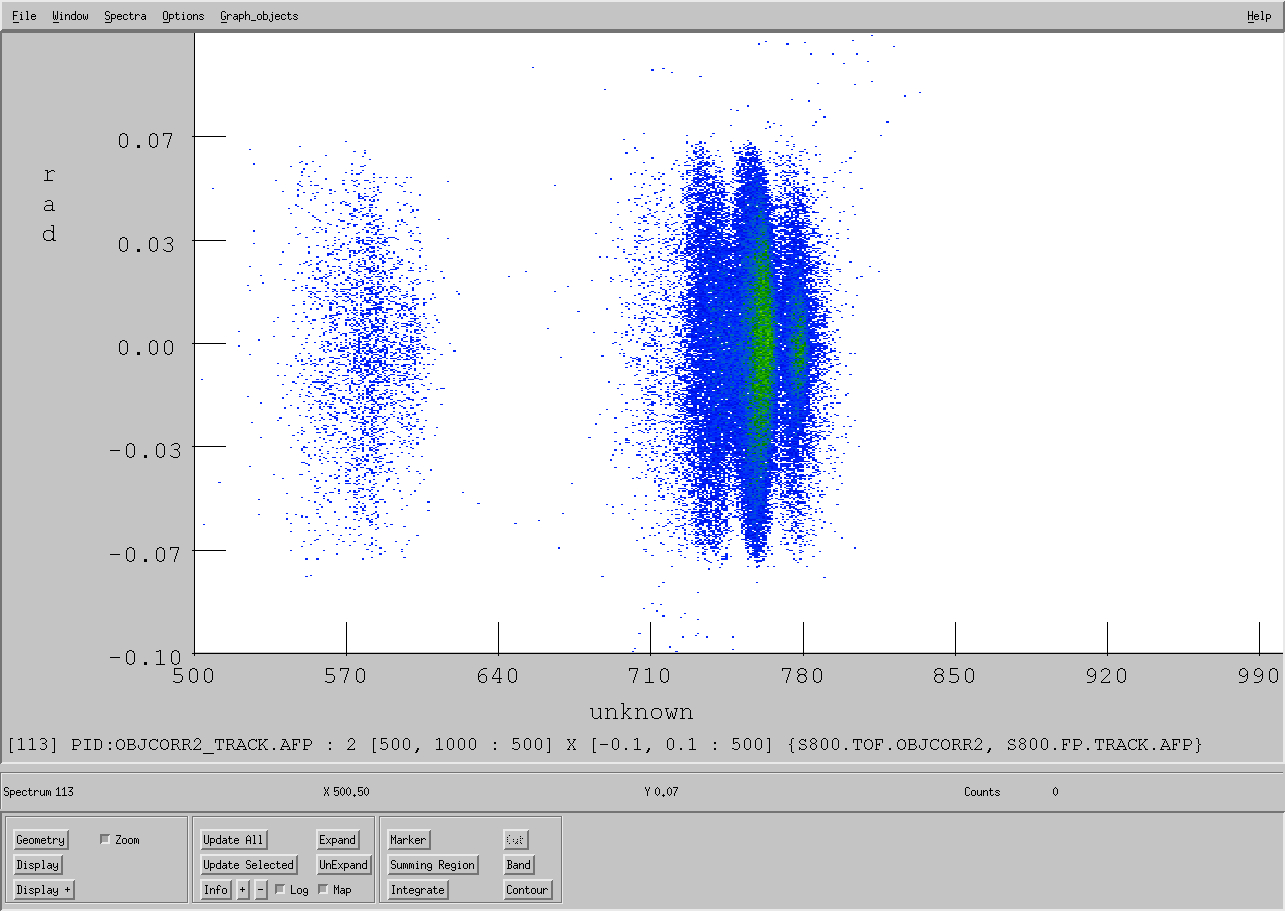Toggle the Map checkbox
The width and height of the screenshot is (1285, 911).
pyautogui.click(x=323, y=890)
